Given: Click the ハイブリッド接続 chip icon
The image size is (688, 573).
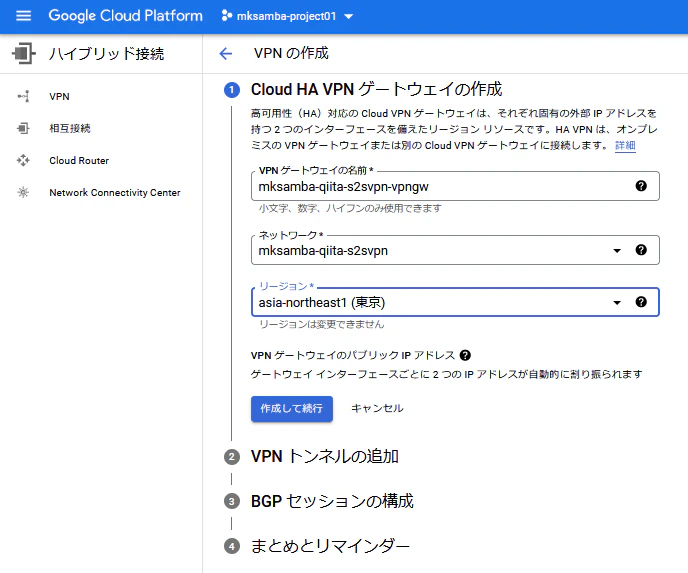Looking at the screenshot, I should 23,54.
